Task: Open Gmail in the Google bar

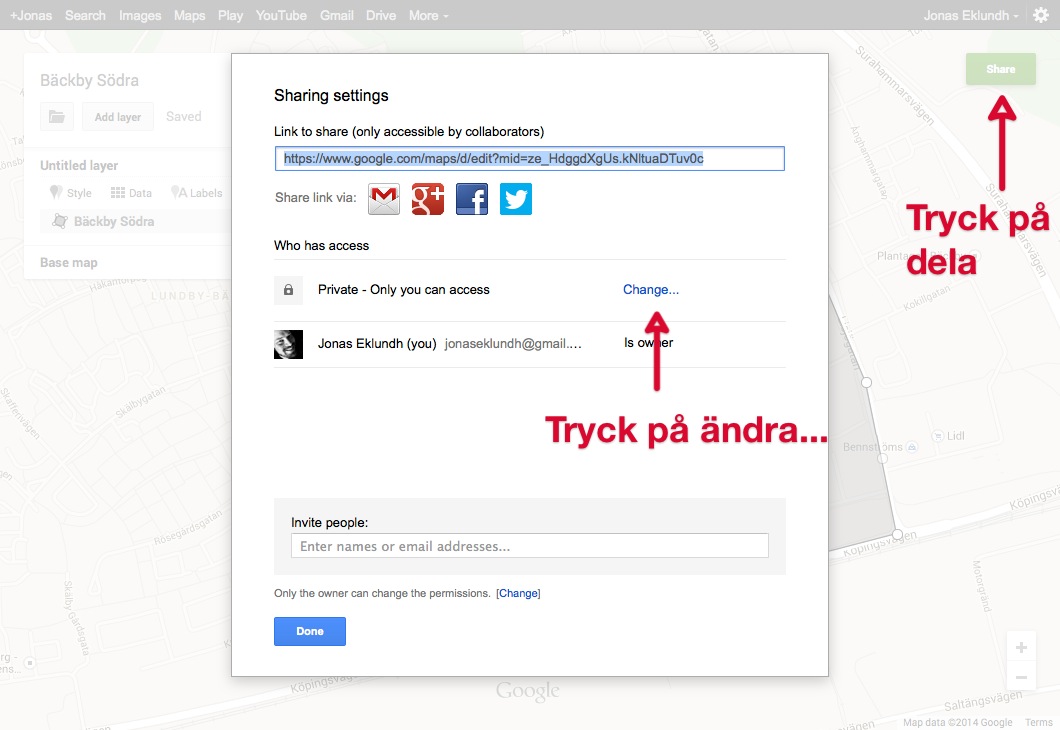Action: pyautogui.click(x=337, y=15)
